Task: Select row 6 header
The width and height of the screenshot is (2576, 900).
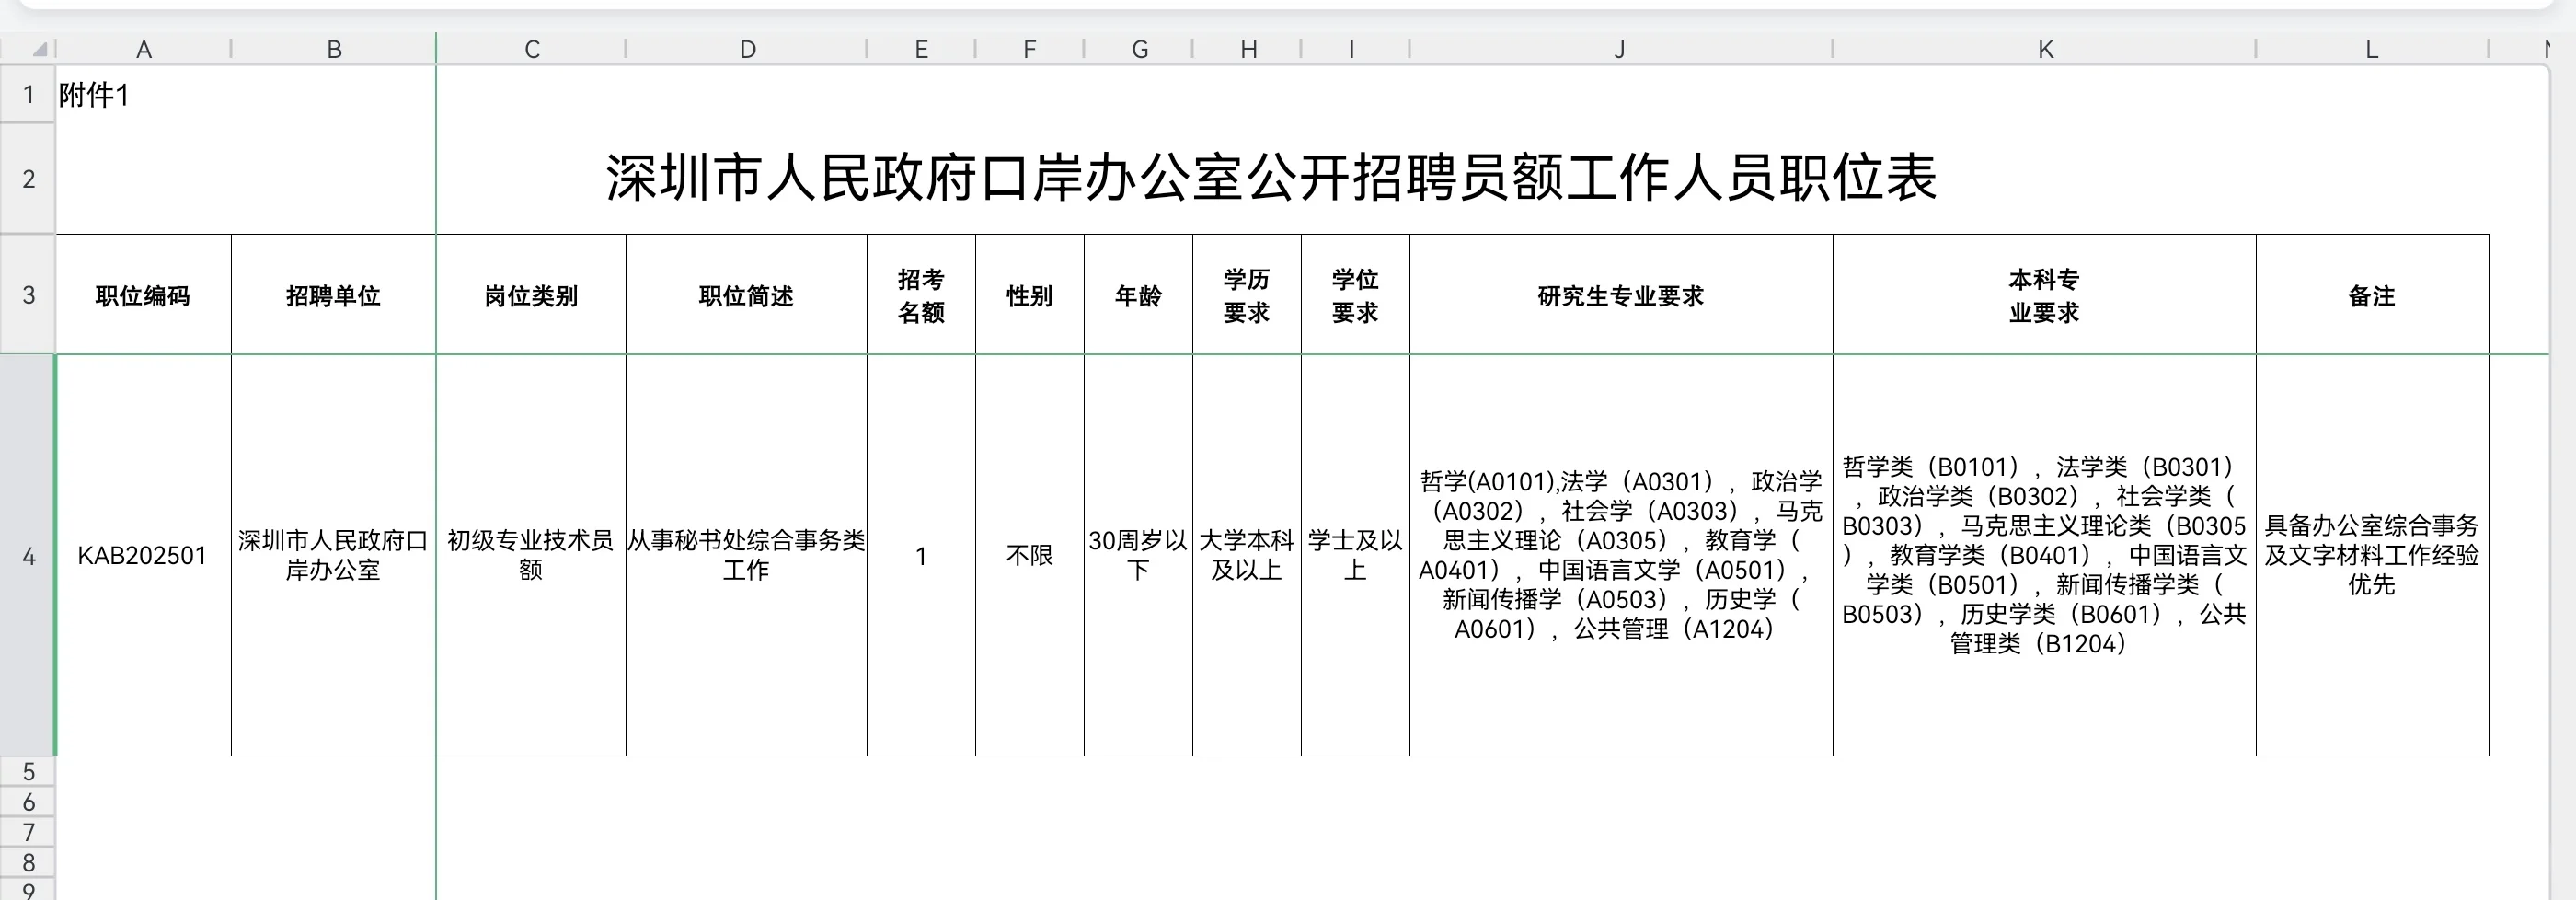Action: (28, 802)
